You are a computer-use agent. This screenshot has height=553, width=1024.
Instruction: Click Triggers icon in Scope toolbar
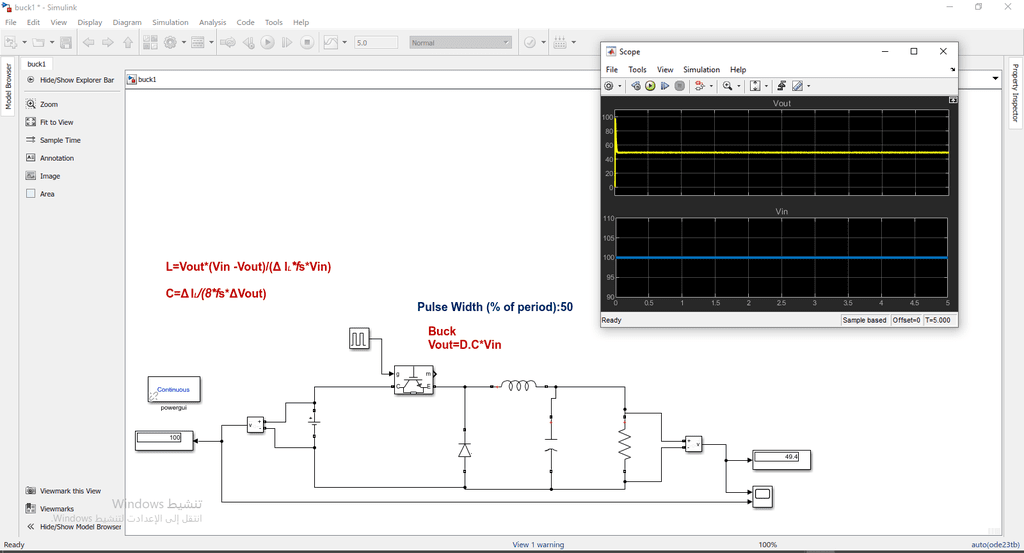781,86
